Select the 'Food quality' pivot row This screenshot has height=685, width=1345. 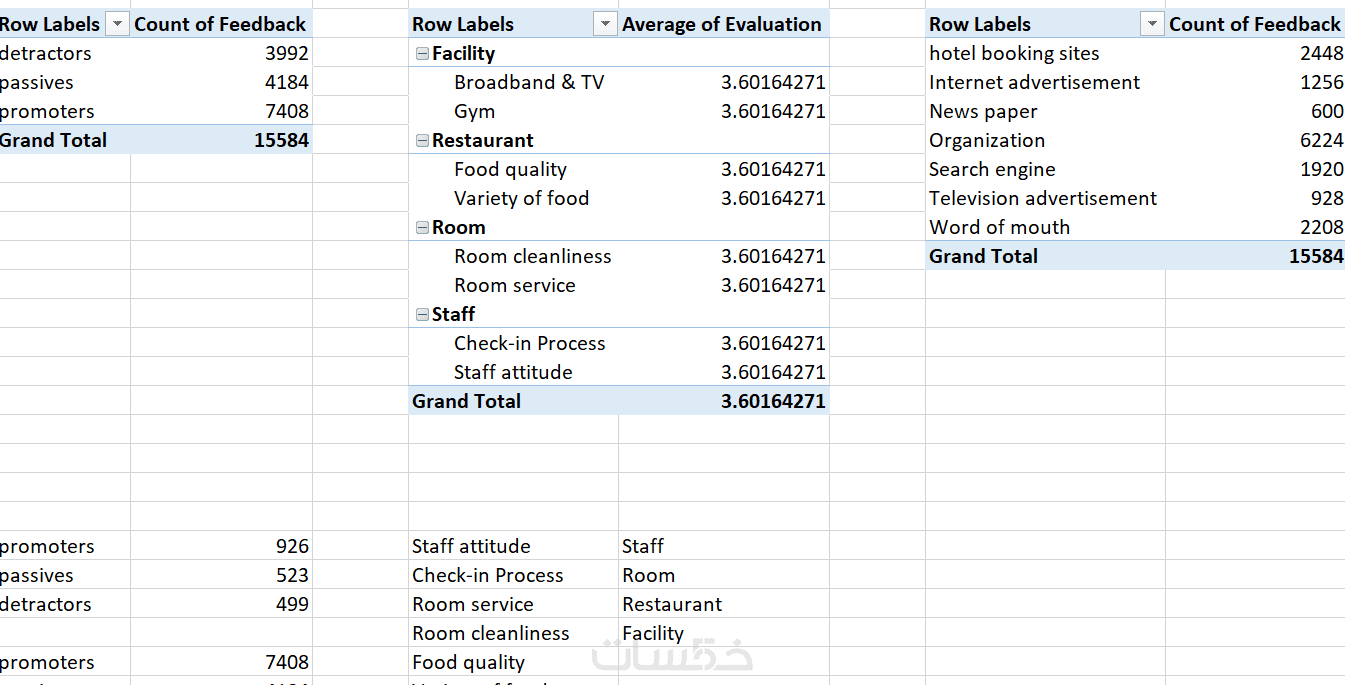tap(619, 169)
